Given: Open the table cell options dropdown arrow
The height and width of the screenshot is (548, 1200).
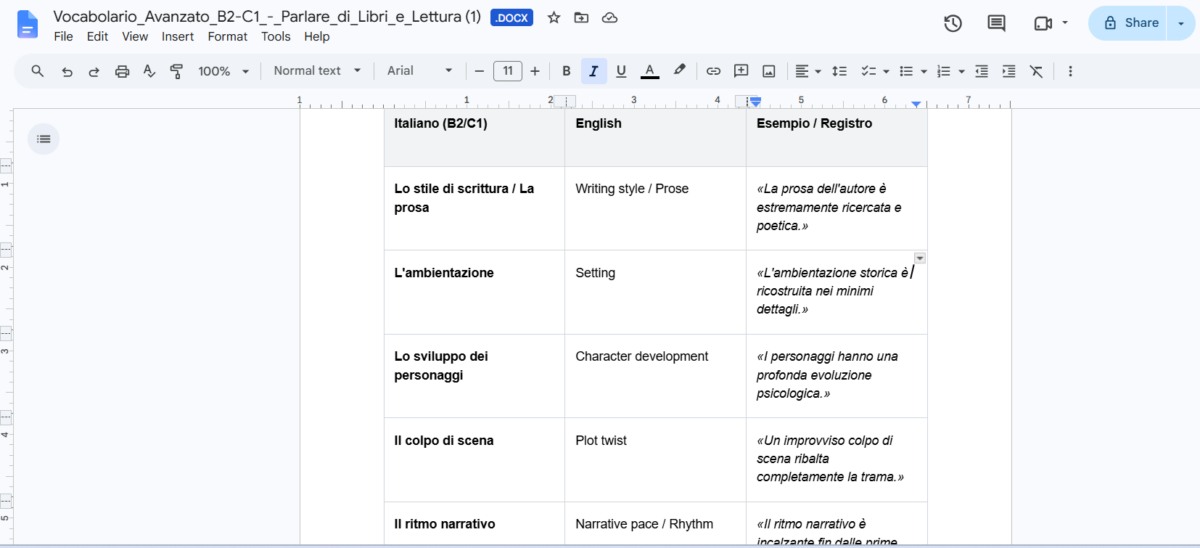Looking at the screenshot, I should 919,258.
